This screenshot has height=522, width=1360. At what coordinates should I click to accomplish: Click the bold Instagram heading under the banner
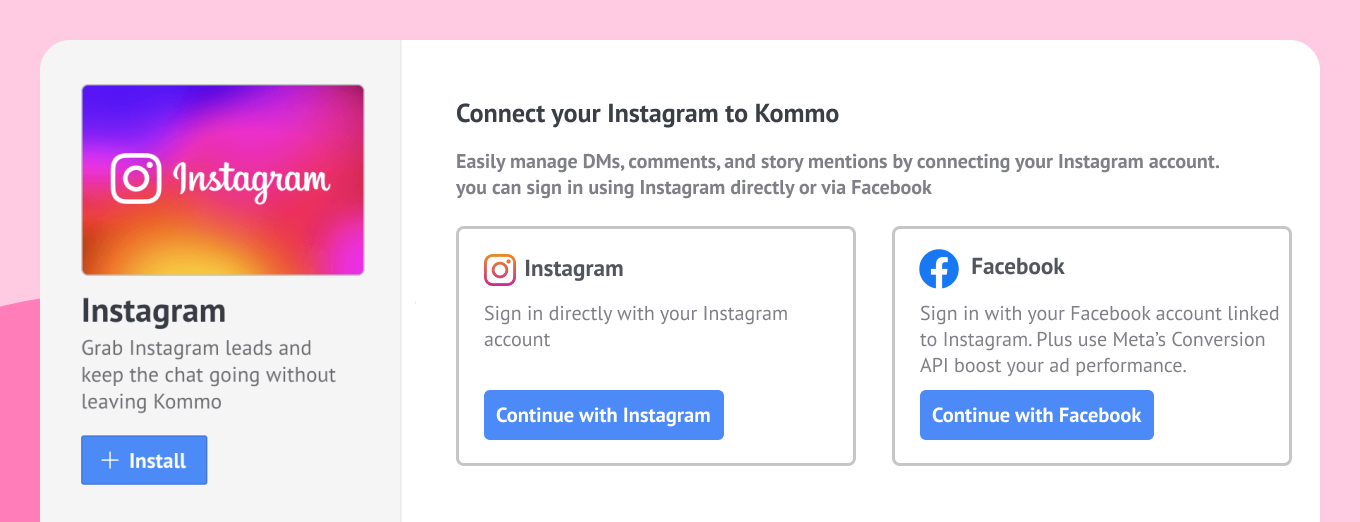click(153, 311)
